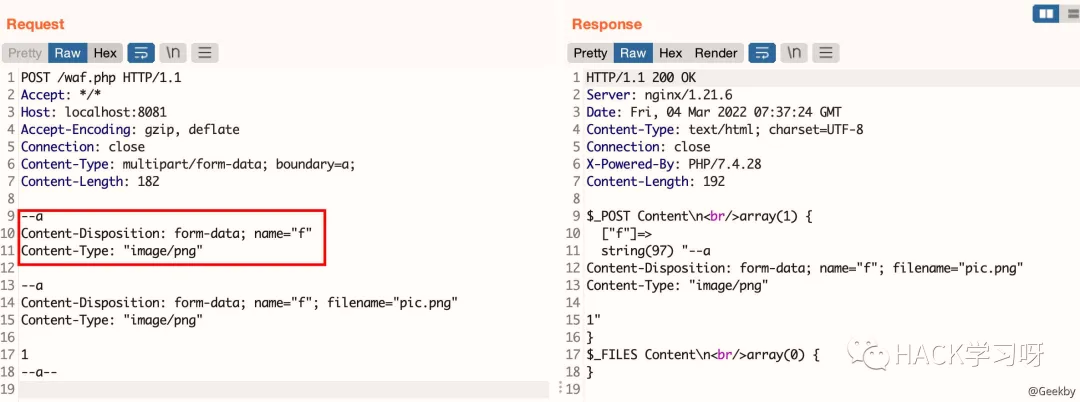Viewport: 1080px width, 402px height.
Task: Open the Hex tab in Response
Action: click(671, 53)
